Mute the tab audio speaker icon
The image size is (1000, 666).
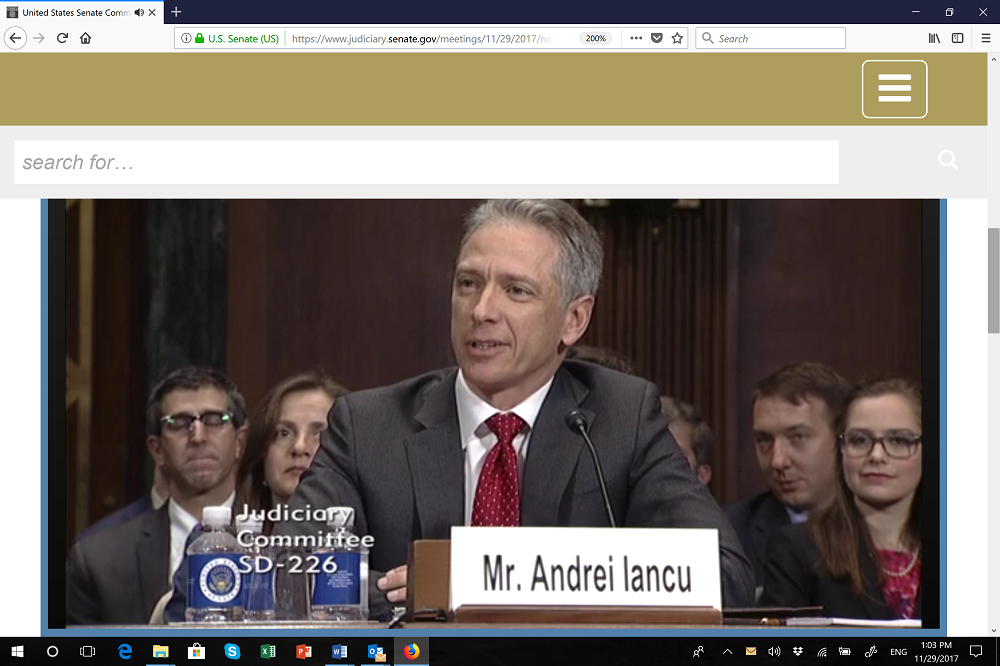(139, 12)
